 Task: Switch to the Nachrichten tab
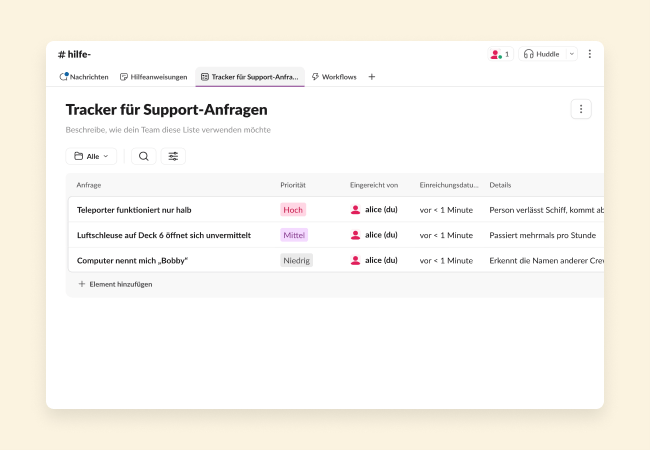(84, 77)
